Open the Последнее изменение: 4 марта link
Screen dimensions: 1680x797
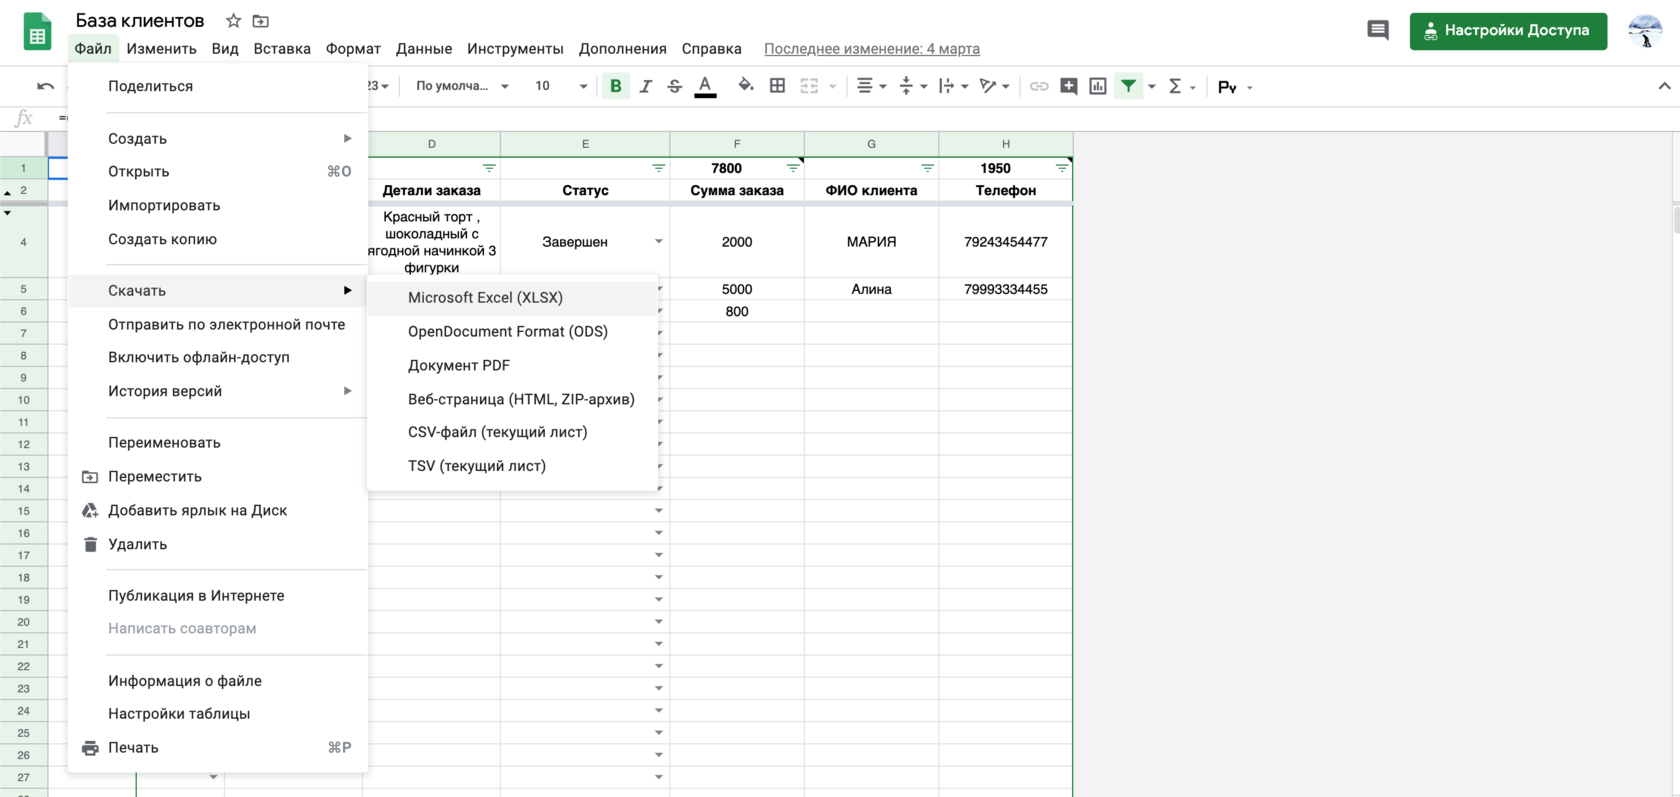point(872,49)
